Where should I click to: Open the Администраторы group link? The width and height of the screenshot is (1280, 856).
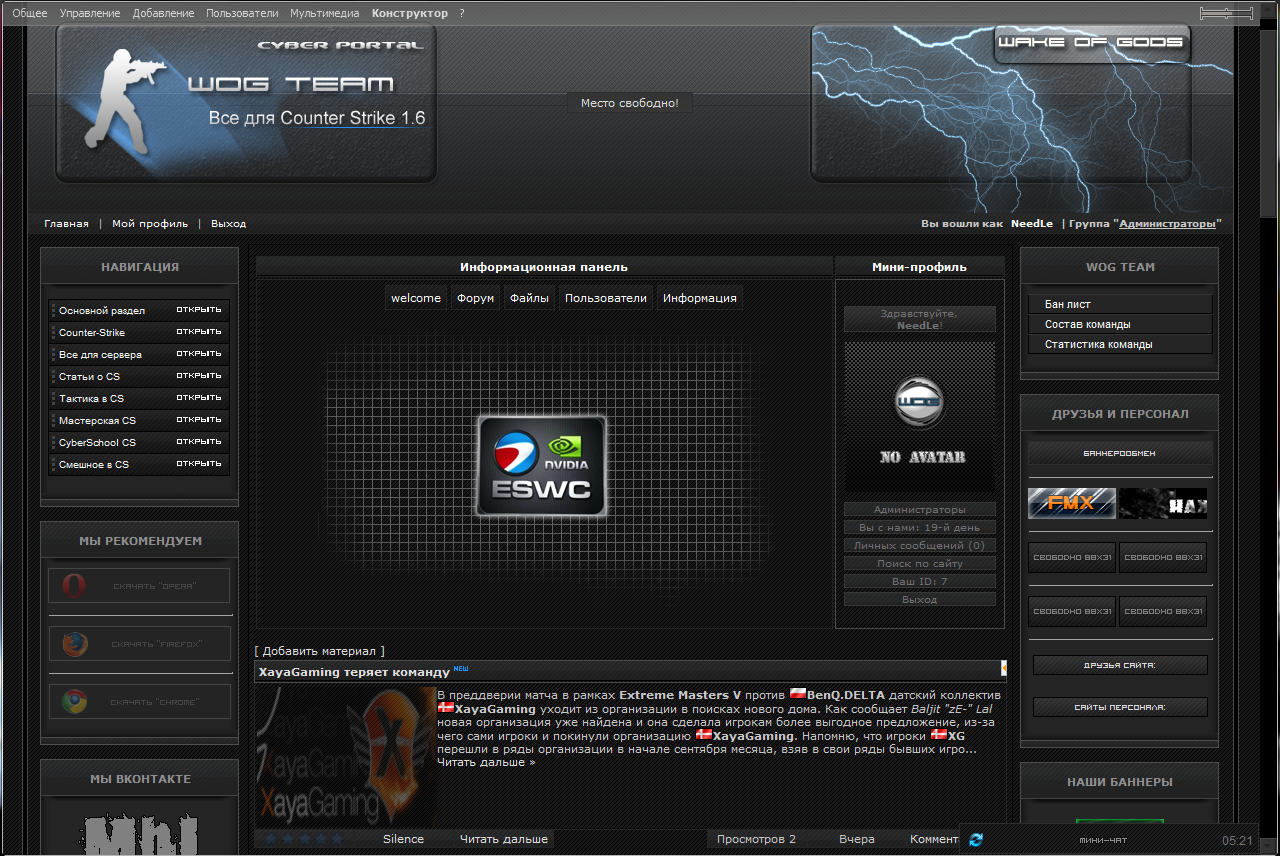pyautogui.click(x=1167, y=224)
